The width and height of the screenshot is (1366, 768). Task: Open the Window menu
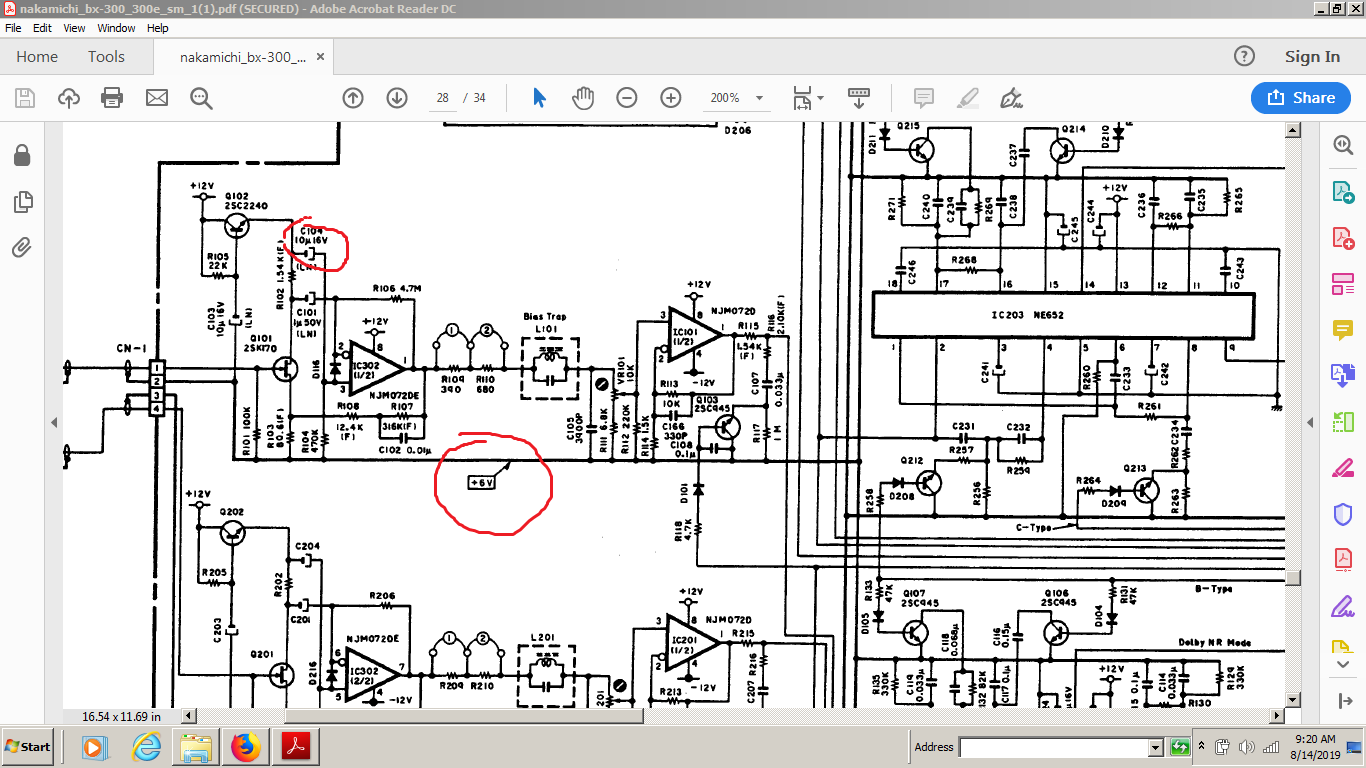[x=117, y=28]
